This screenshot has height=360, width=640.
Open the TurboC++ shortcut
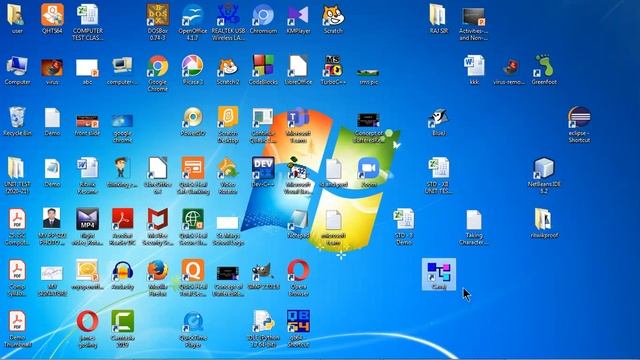coord(333,67)
